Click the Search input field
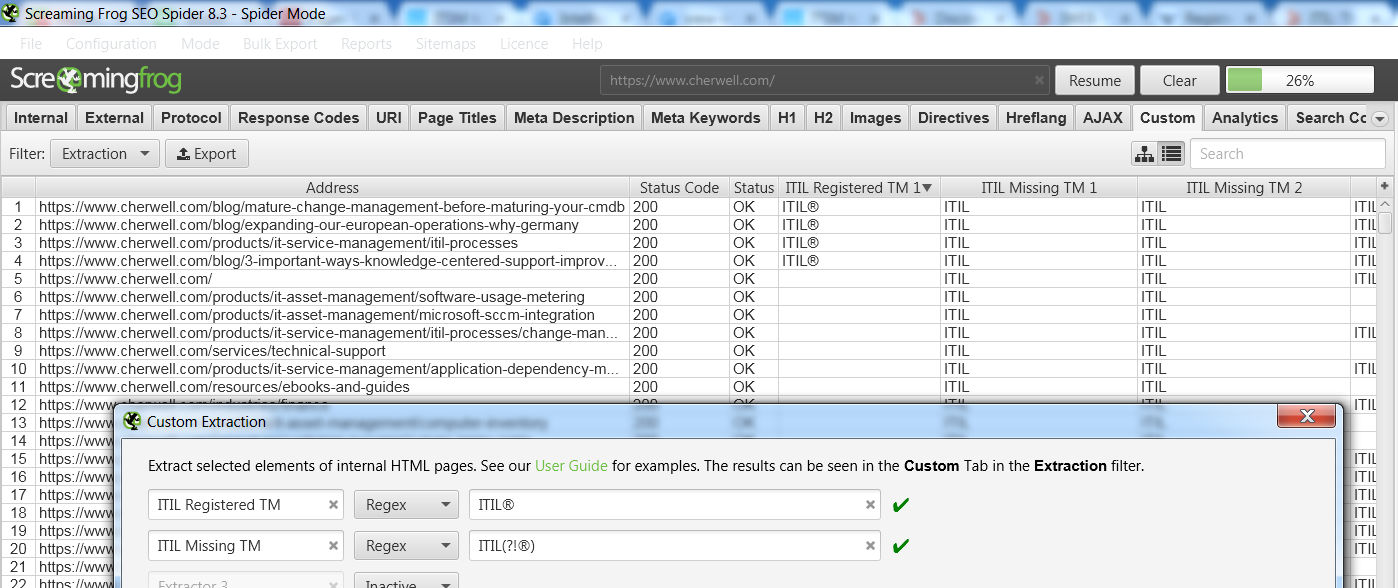The height and width of the screenshot is (588, 1398). click(x=1287, y=154)
